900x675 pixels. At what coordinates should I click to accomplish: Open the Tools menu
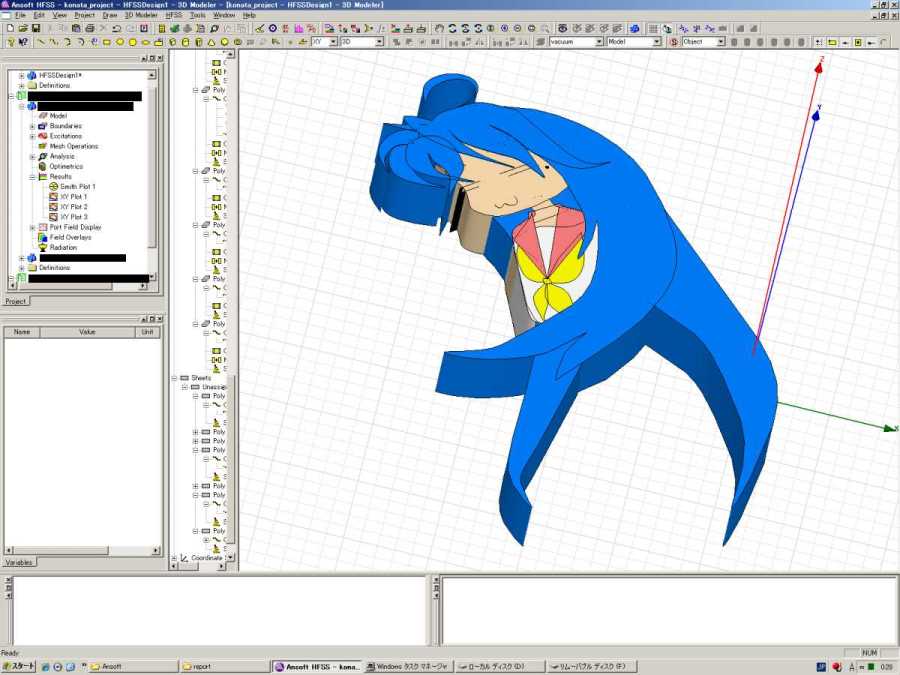pos(197,15)
